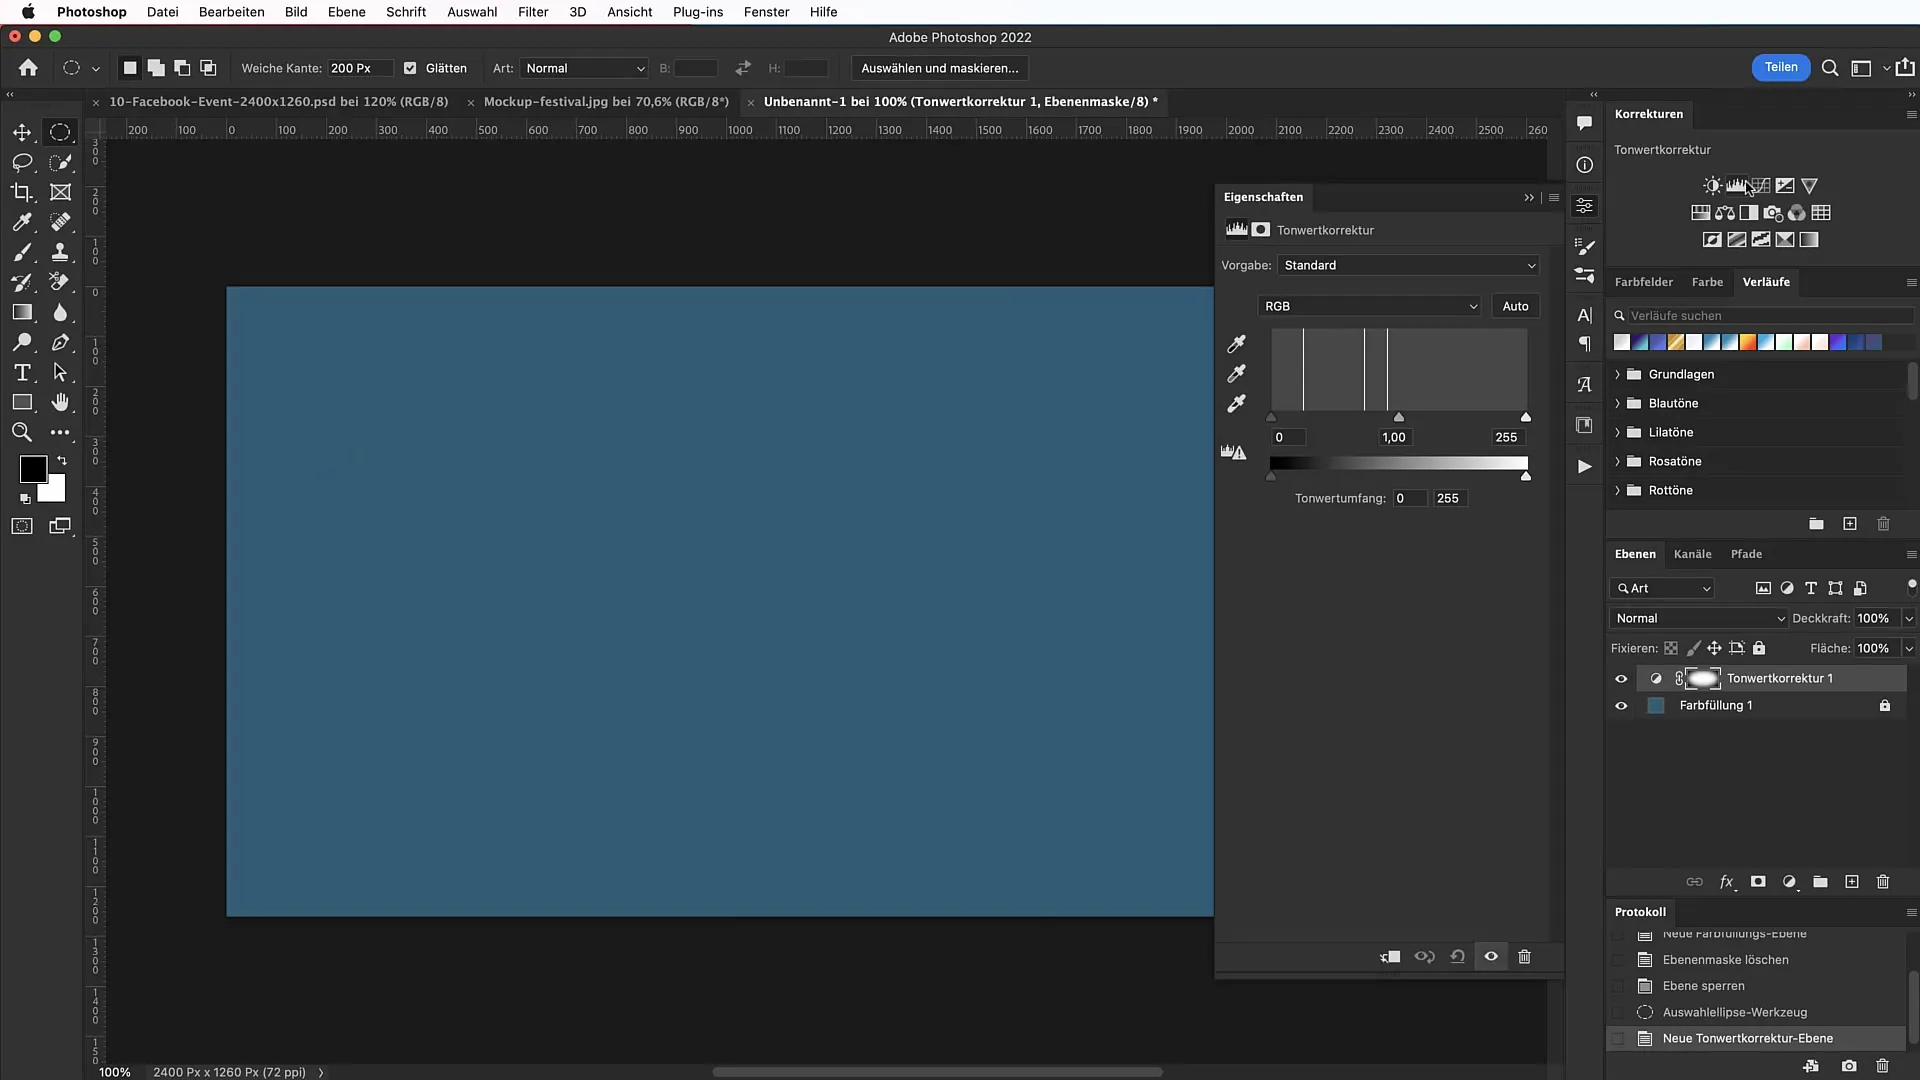
Task: Toggle Quick Mask mode
Action: click(x=22, y=526)
